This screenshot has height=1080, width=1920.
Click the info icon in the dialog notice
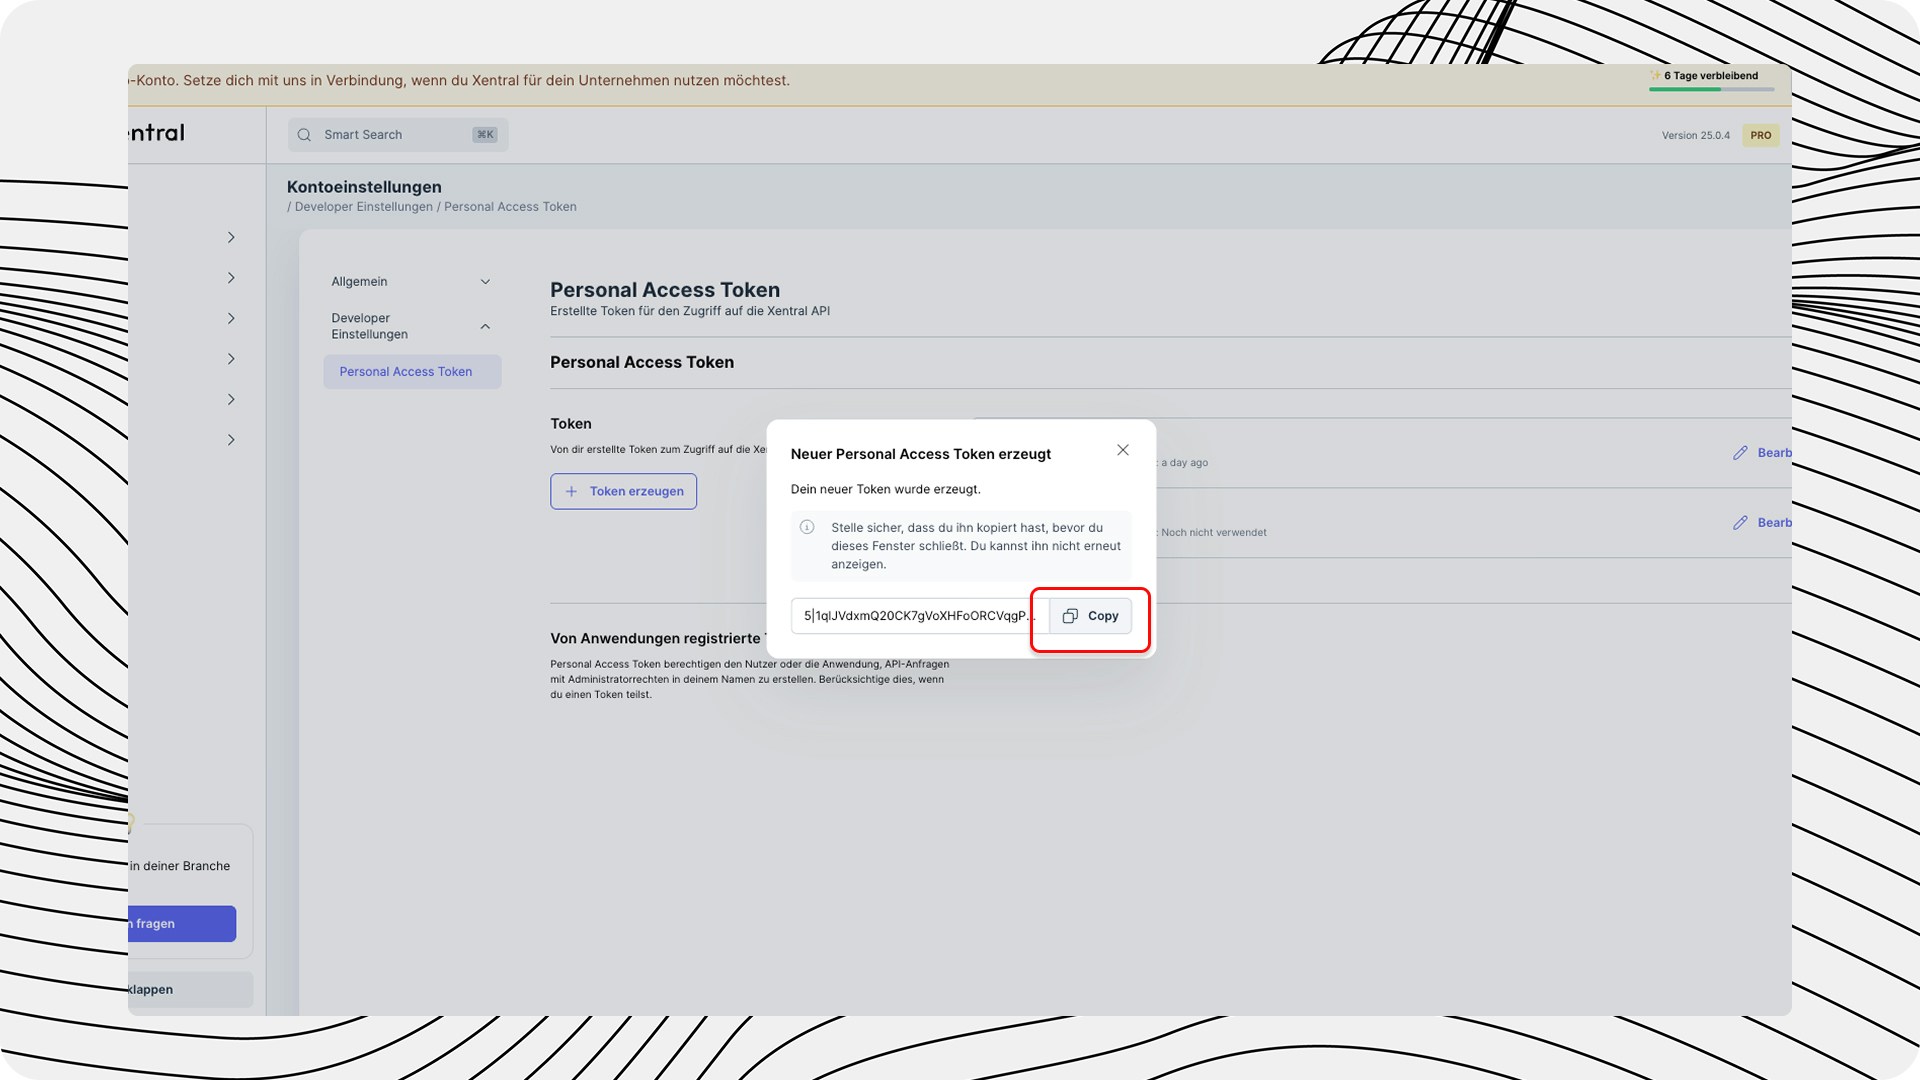coord(807,527)
